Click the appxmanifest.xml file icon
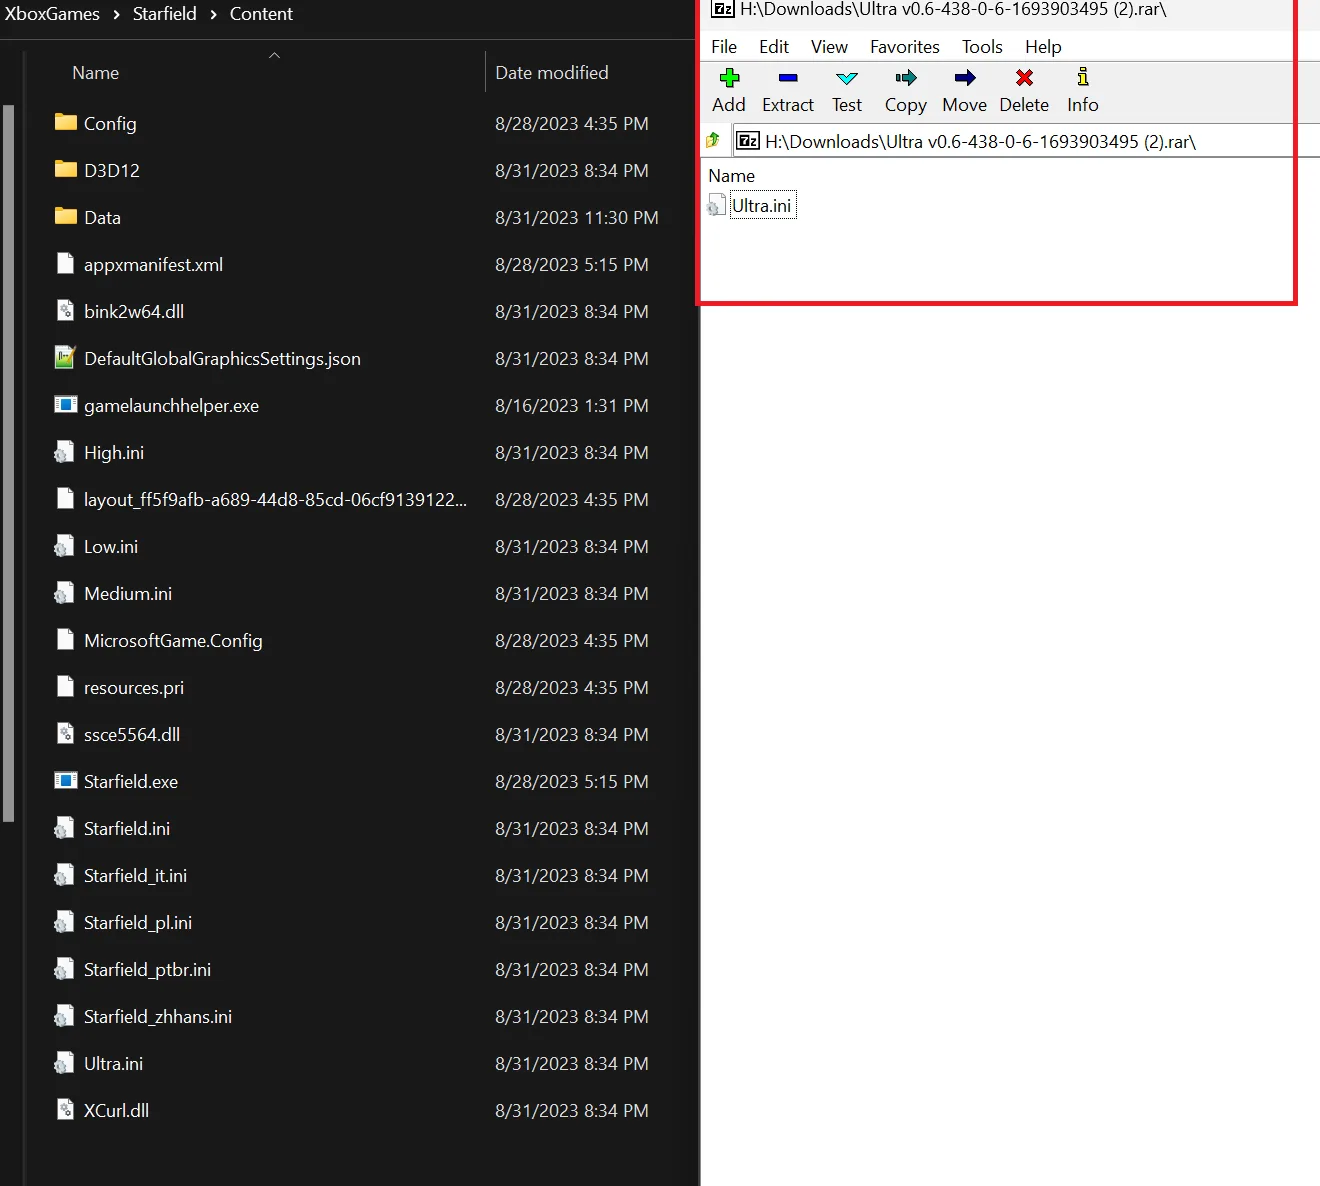The image size is (1320, 1186). (x=66, y=263)
